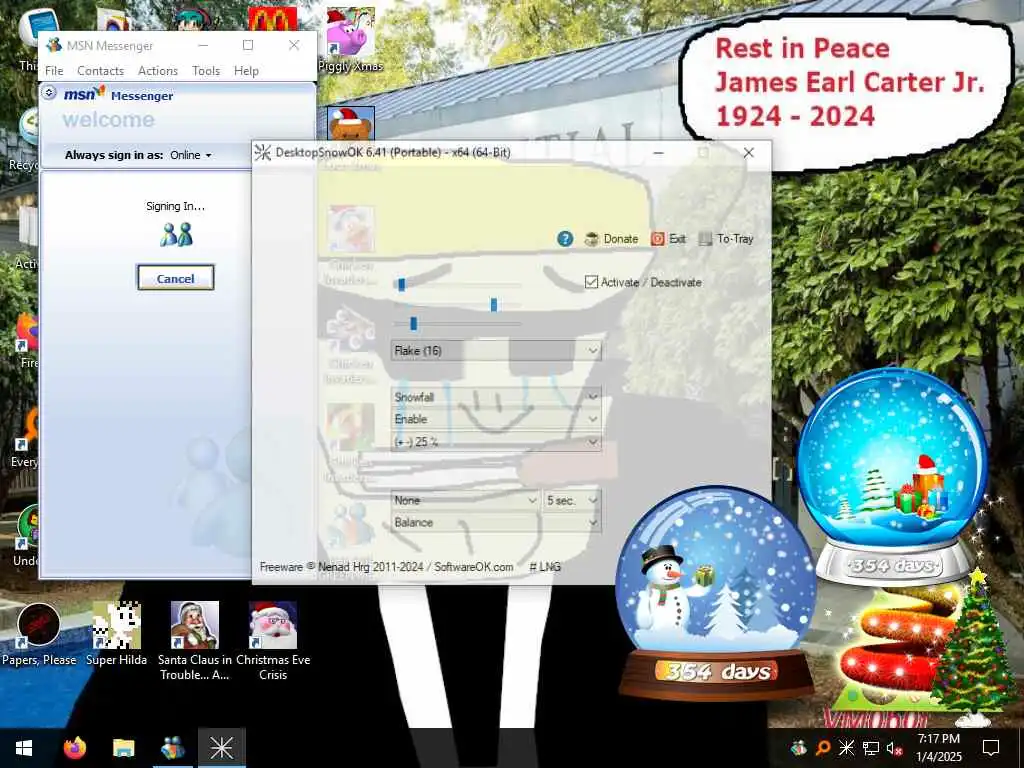Open File Explorer from the taskbar

pyautogui.click(x=123, y=748)
